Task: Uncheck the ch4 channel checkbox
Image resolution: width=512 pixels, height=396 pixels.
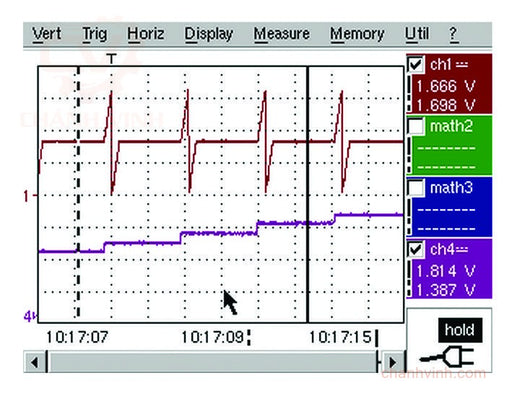Action: (415, 249)
